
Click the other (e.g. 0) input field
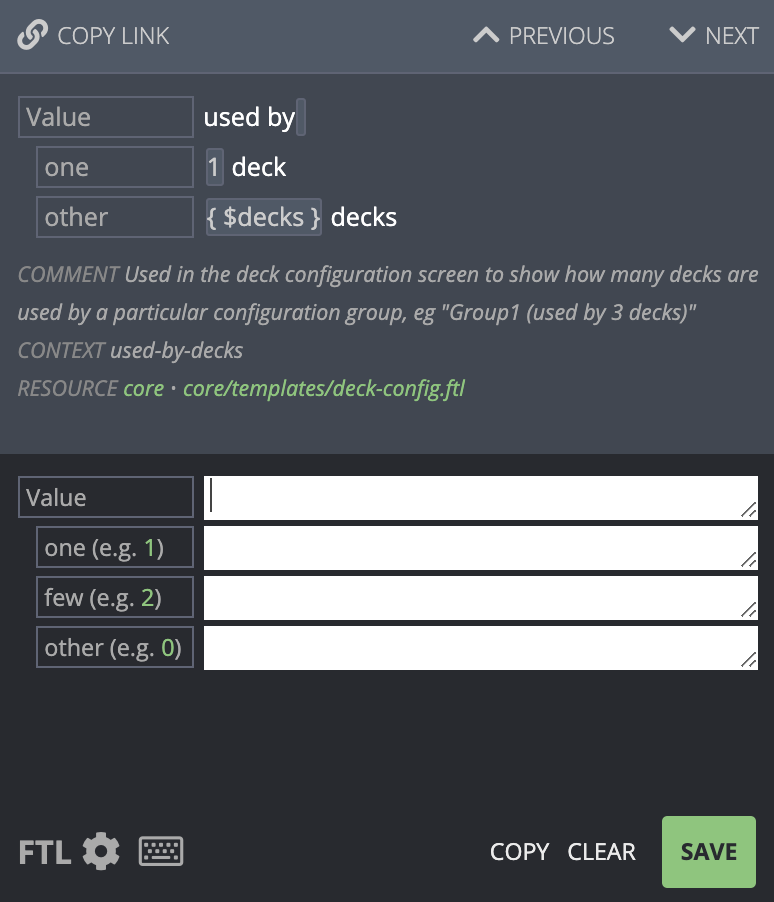481,648
